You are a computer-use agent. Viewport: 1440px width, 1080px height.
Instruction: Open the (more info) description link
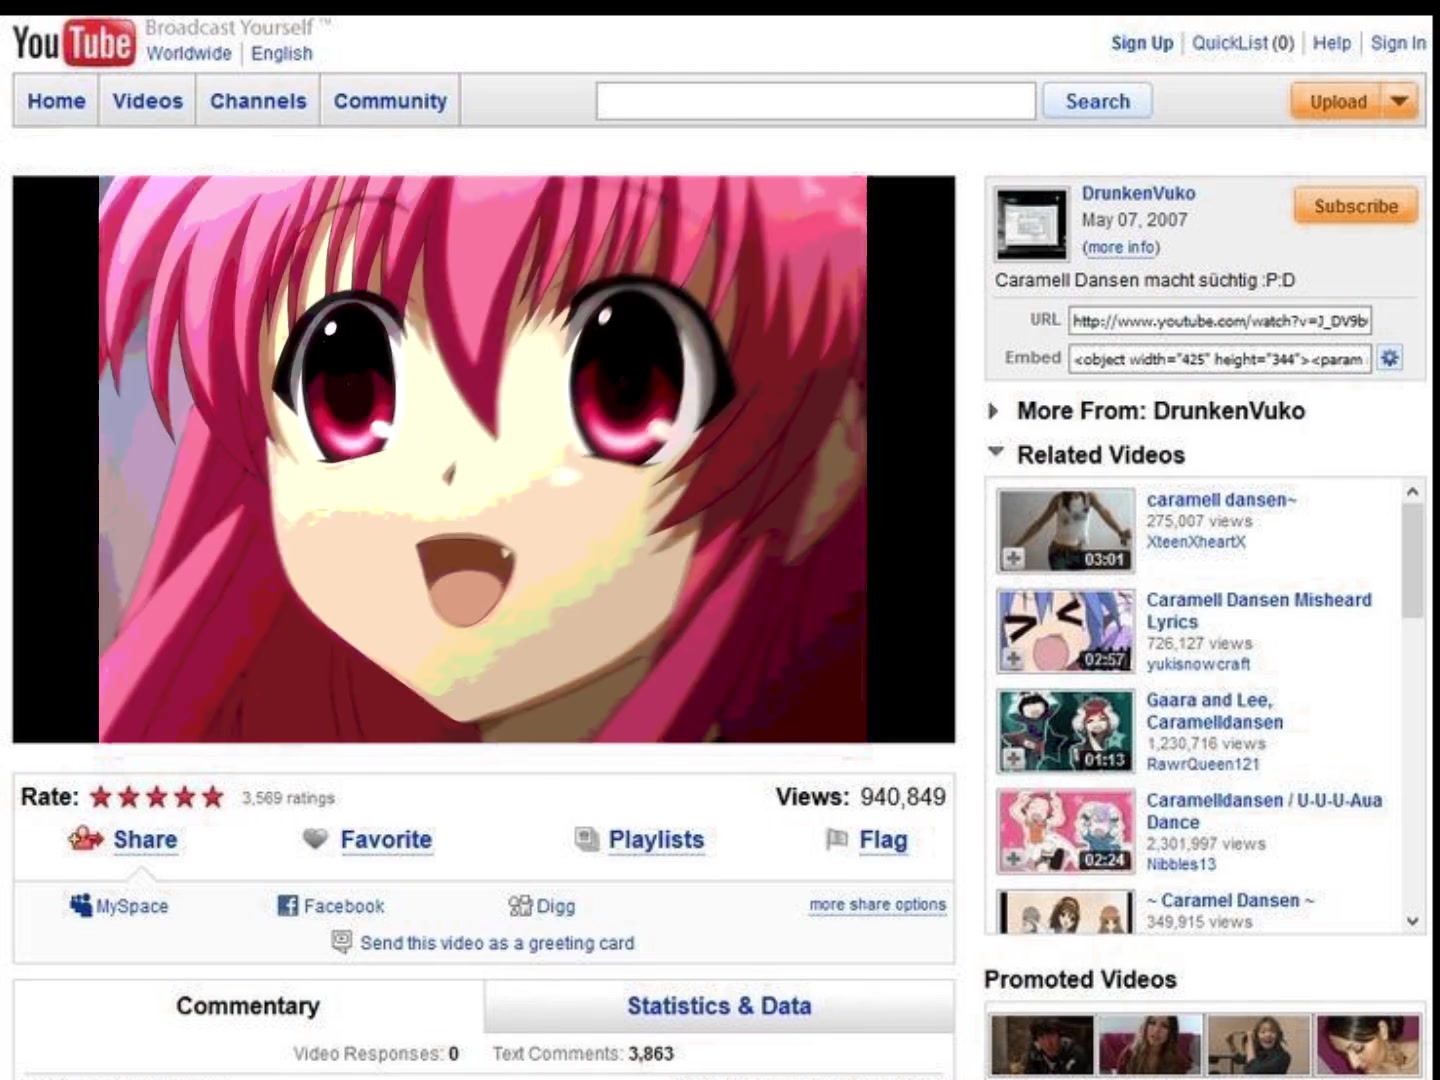coord(1121,247)
